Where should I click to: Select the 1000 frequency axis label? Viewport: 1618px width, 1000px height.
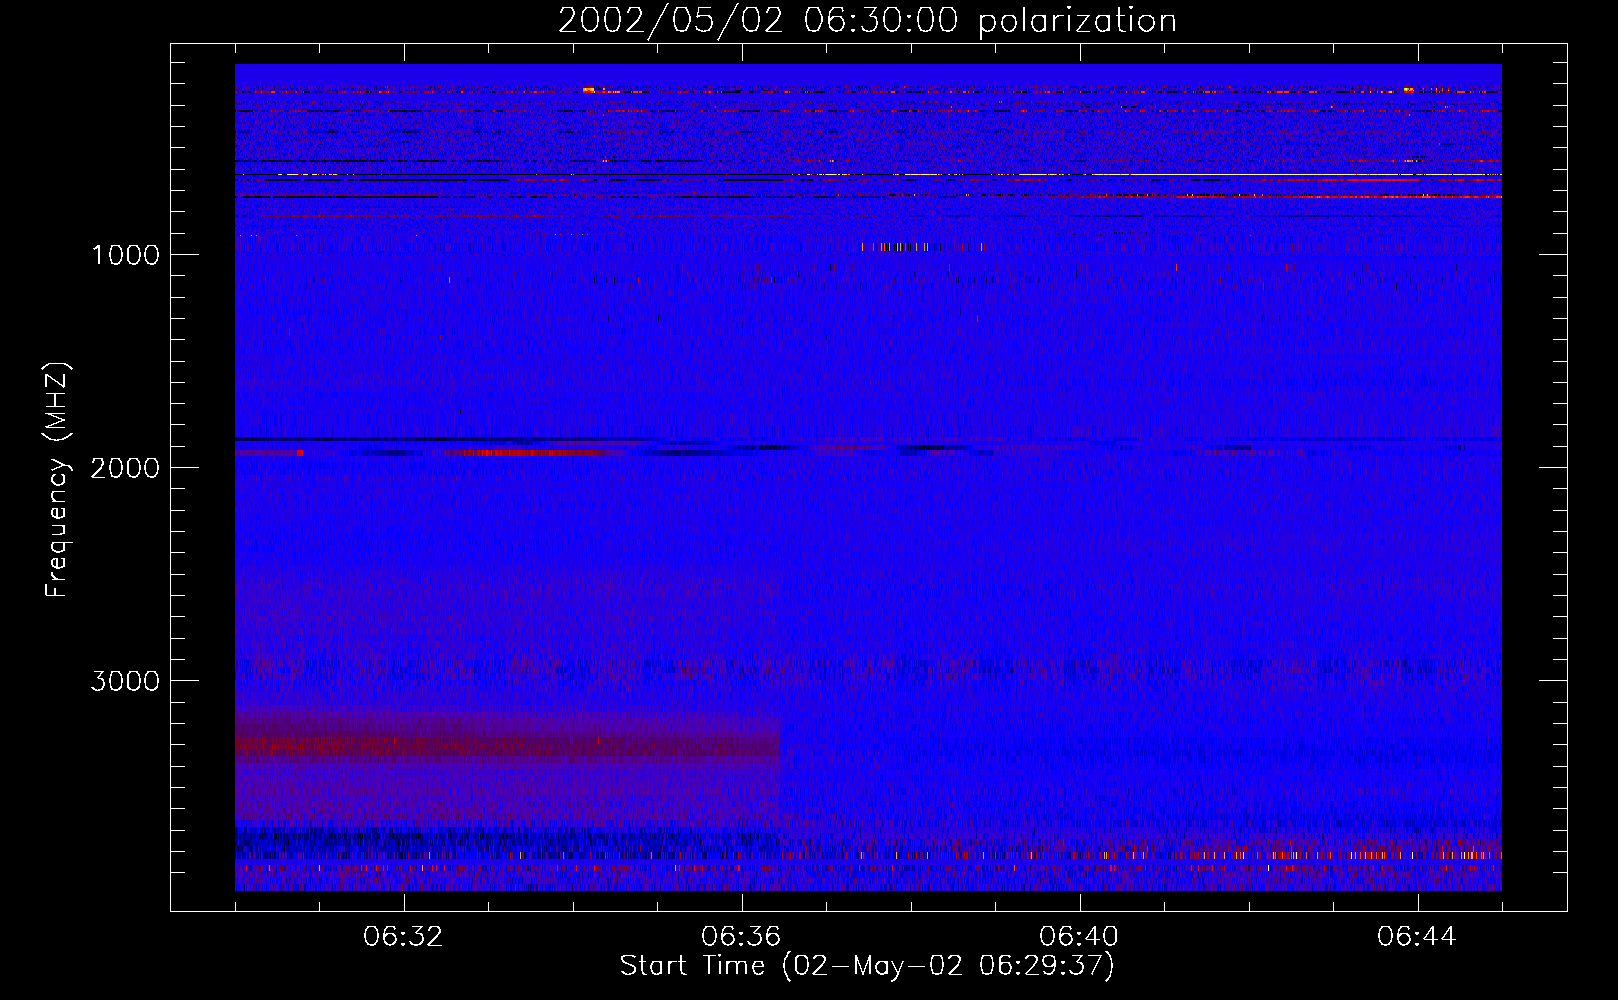coord(125,255)
